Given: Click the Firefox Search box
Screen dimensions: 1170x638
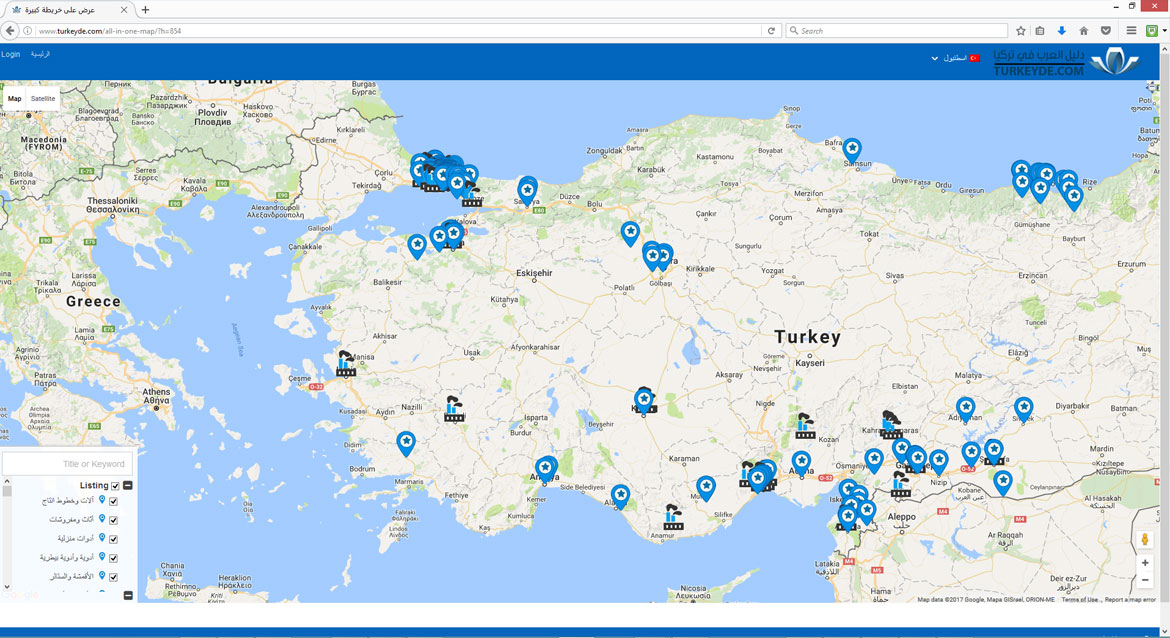Looking at the screenshot, I should click(896, 31).
